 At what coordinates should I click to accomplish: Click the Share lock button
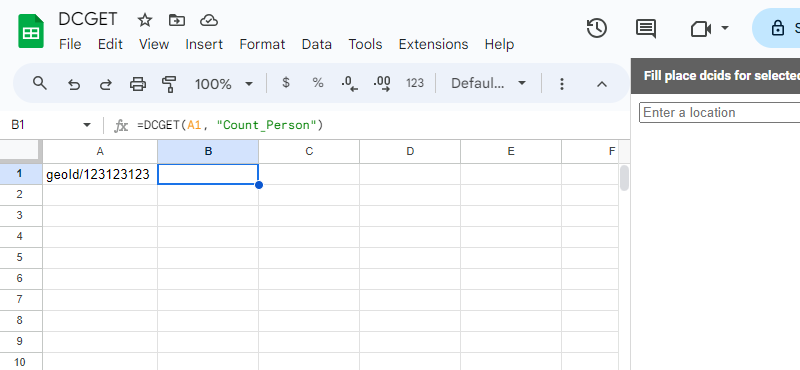click(x=777, y=28)
